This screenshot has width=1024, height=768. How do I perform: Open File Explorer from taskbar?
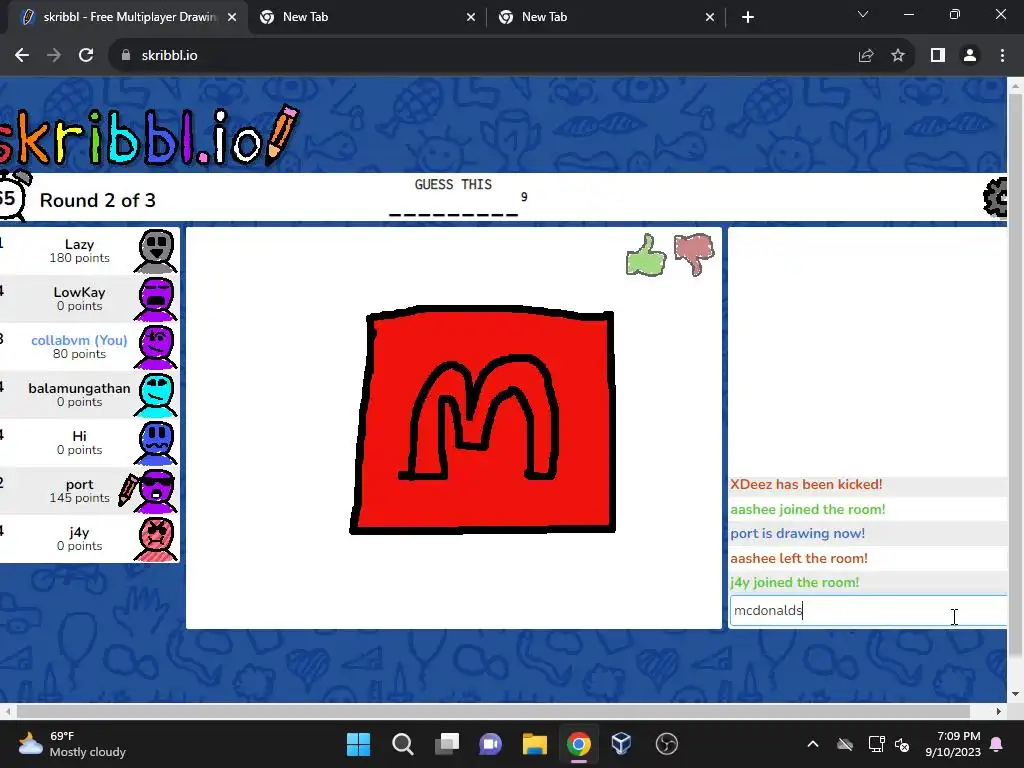coord(534,744)
